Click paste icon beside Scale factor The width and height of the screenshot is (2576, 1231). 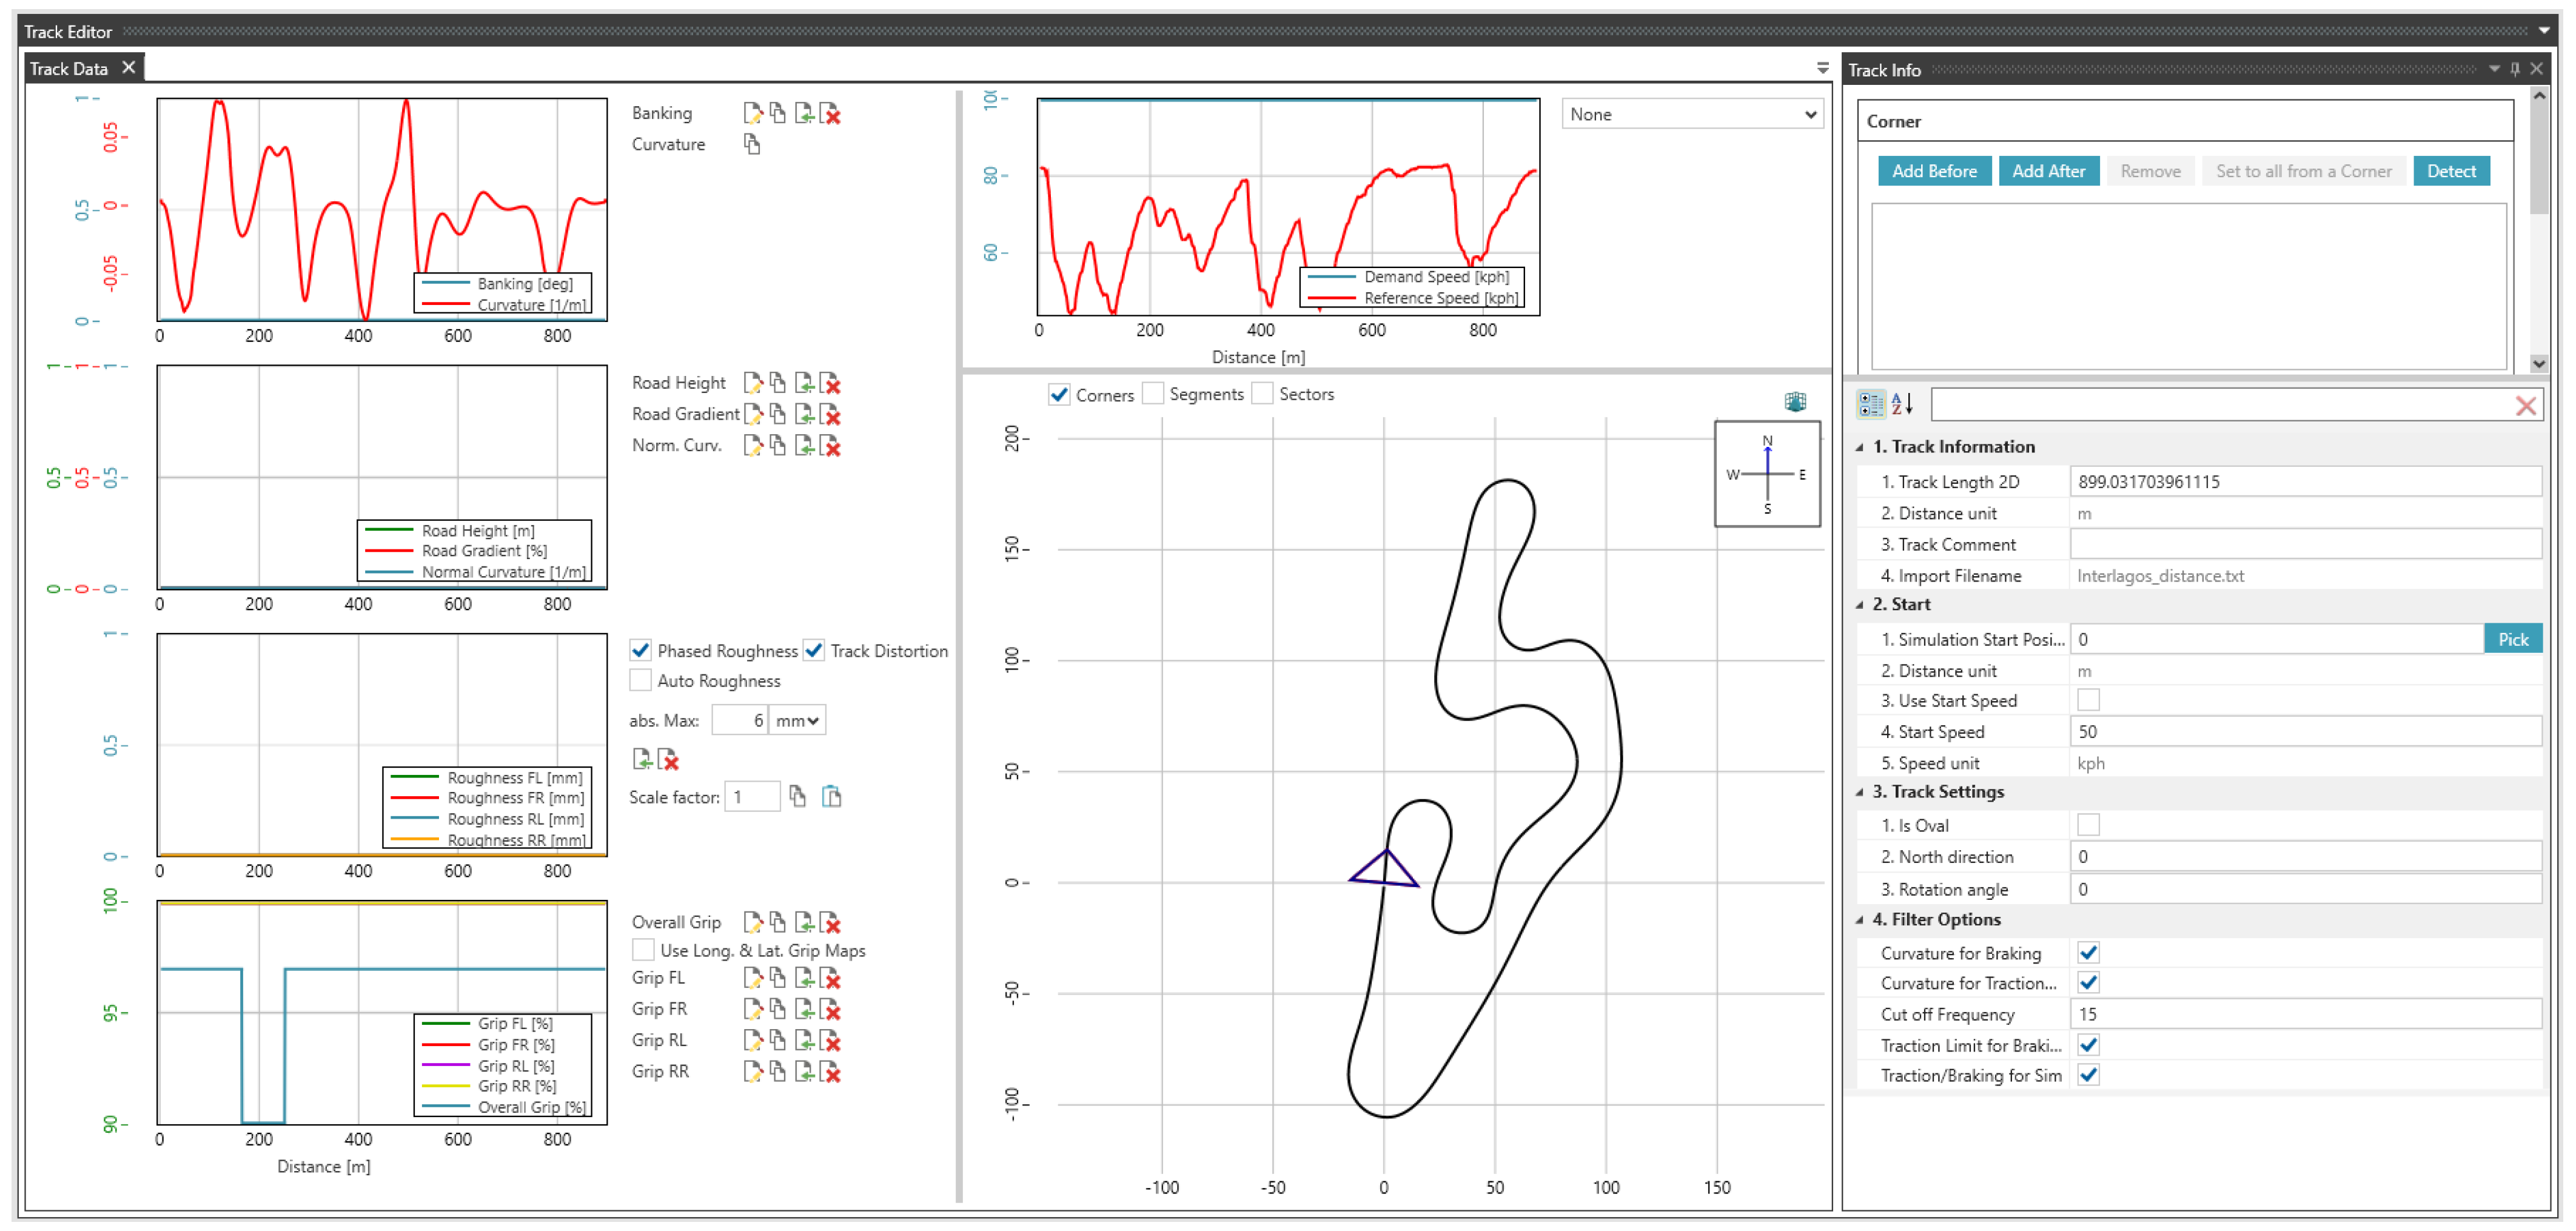(831, 797)
